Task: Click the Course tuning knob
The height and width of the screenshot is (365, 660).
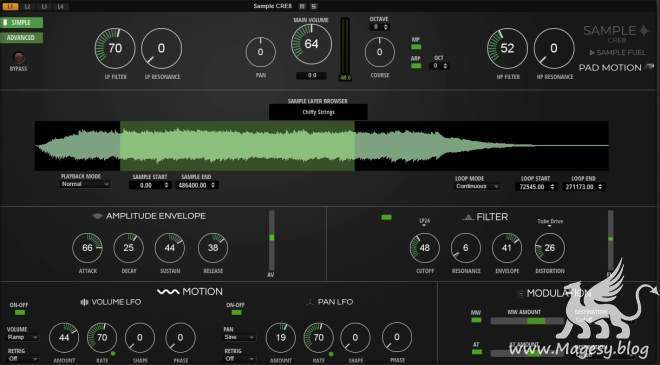Action: [380, 52]
